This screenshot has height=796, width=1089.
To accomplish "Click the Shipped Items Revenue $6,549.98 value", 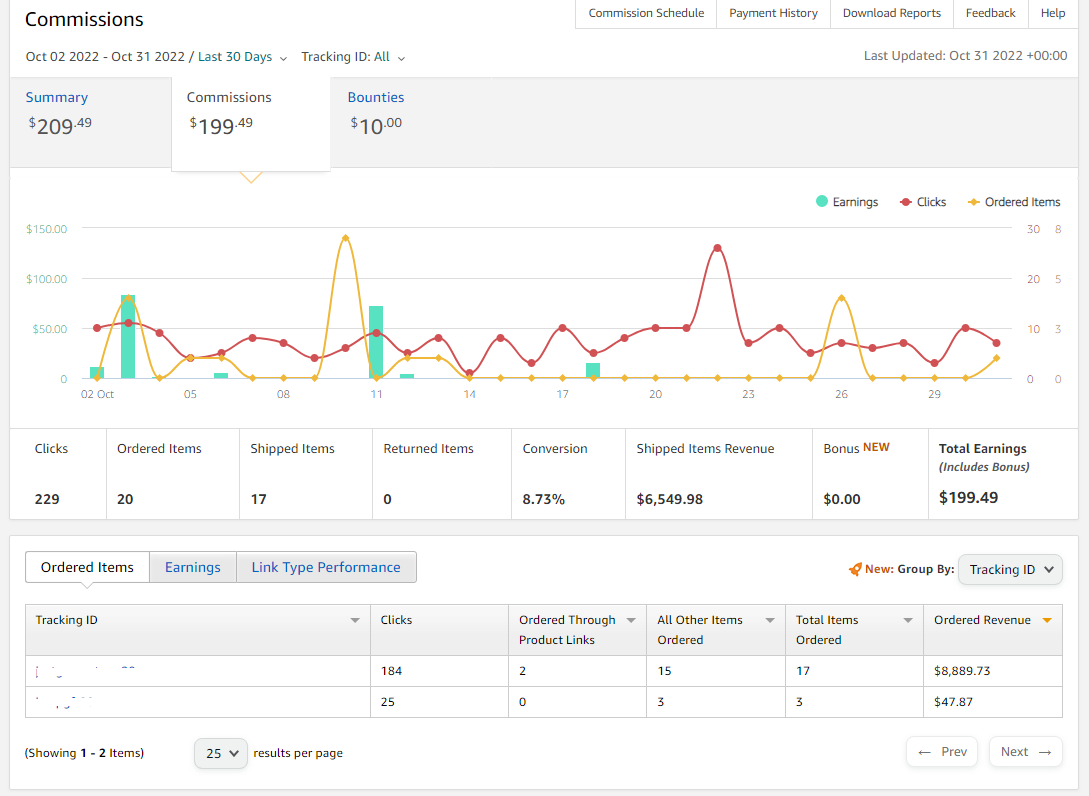I will coord(670,499).
